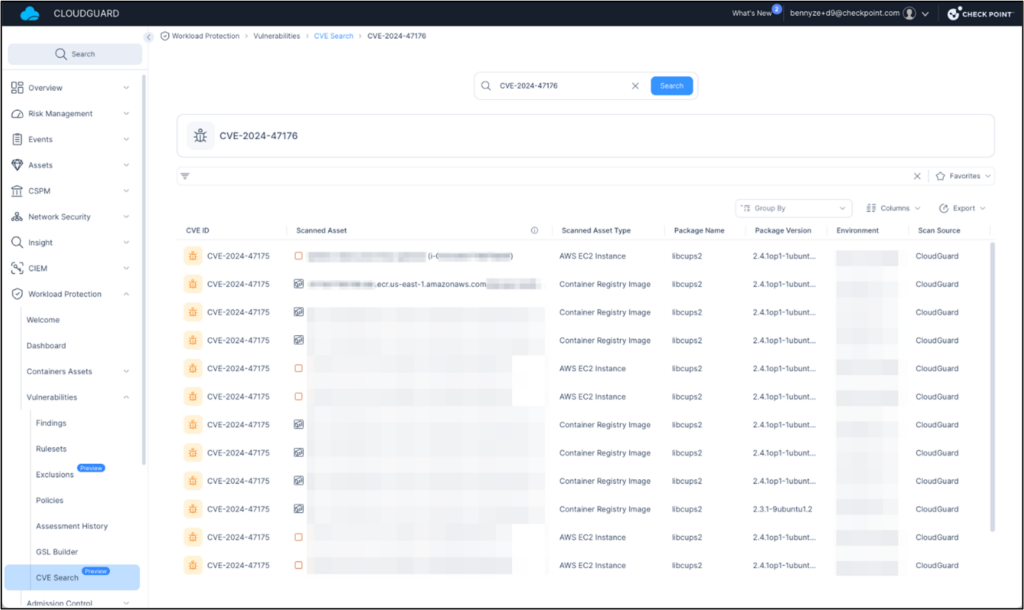1024x610 pixels.
Task: Click the magnifier icon in CVE search field
Action: pyautogui.click(x=486, y=86)
